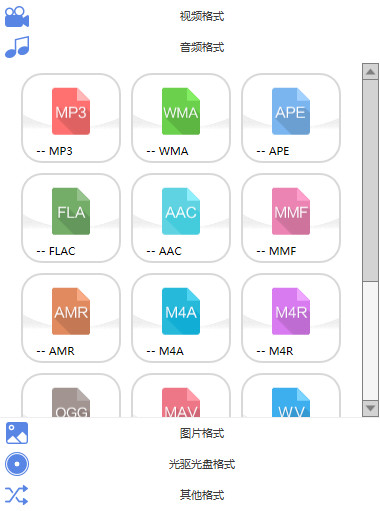Select the blue APE file icon
This screenshot has width=380, height=511.
[x=291, y=111]
